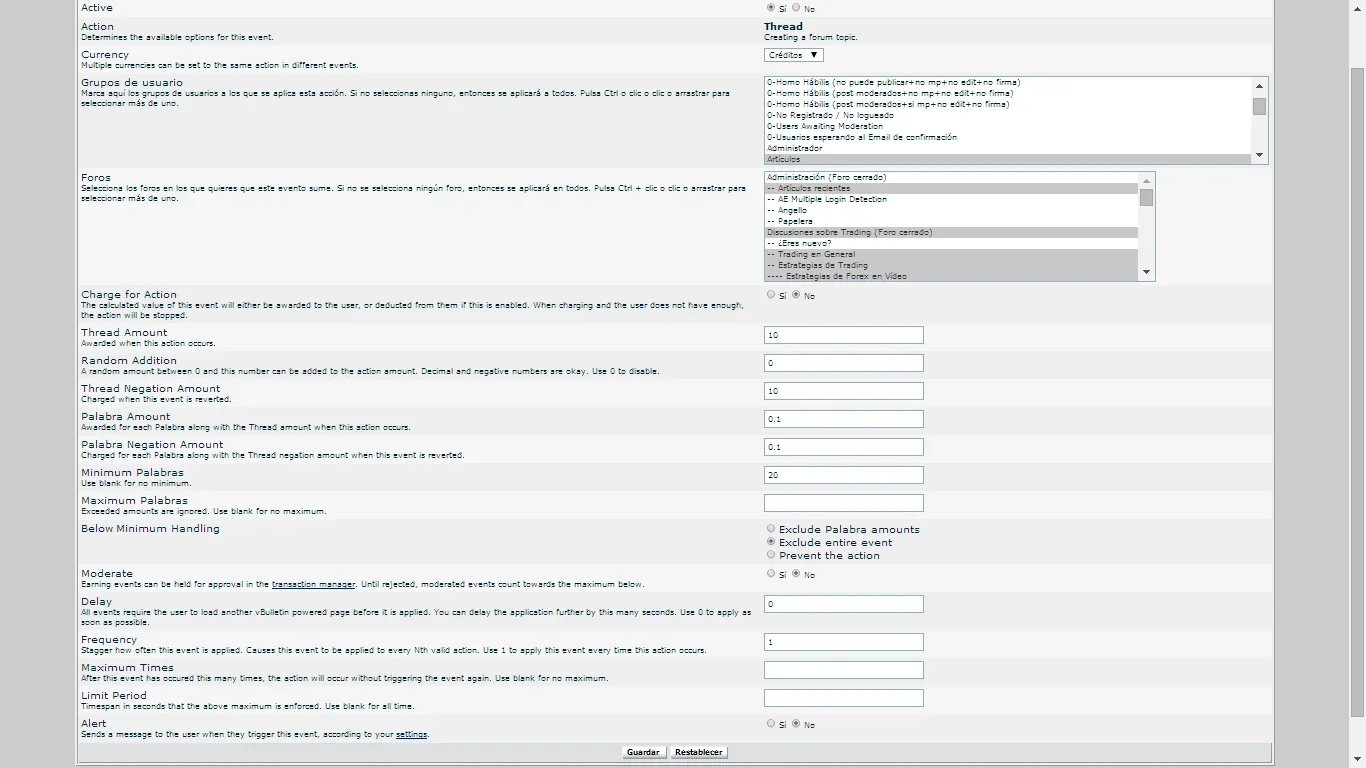The image size is (1366, 768).
Task: Focus the Thread Negation Amount field
Action: (x=844, y=391)
